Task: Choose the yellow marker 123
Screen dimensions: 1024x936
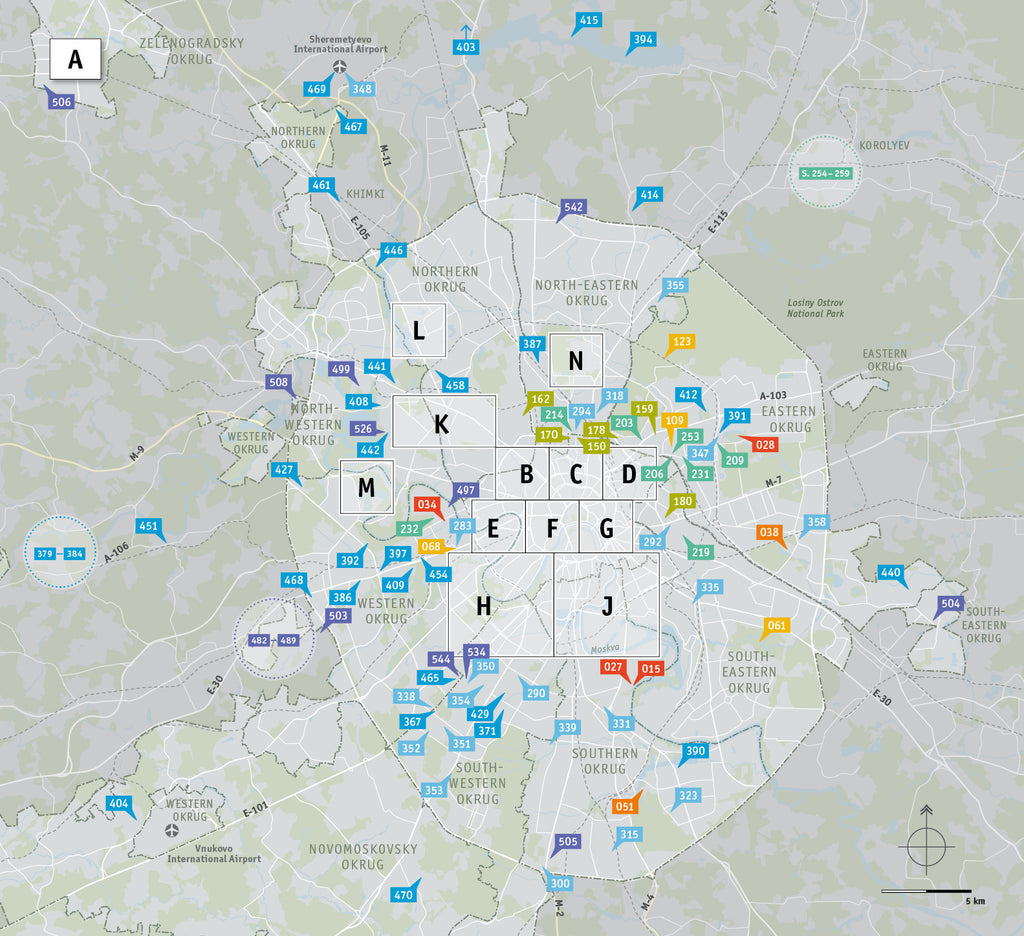Action: 681,342
